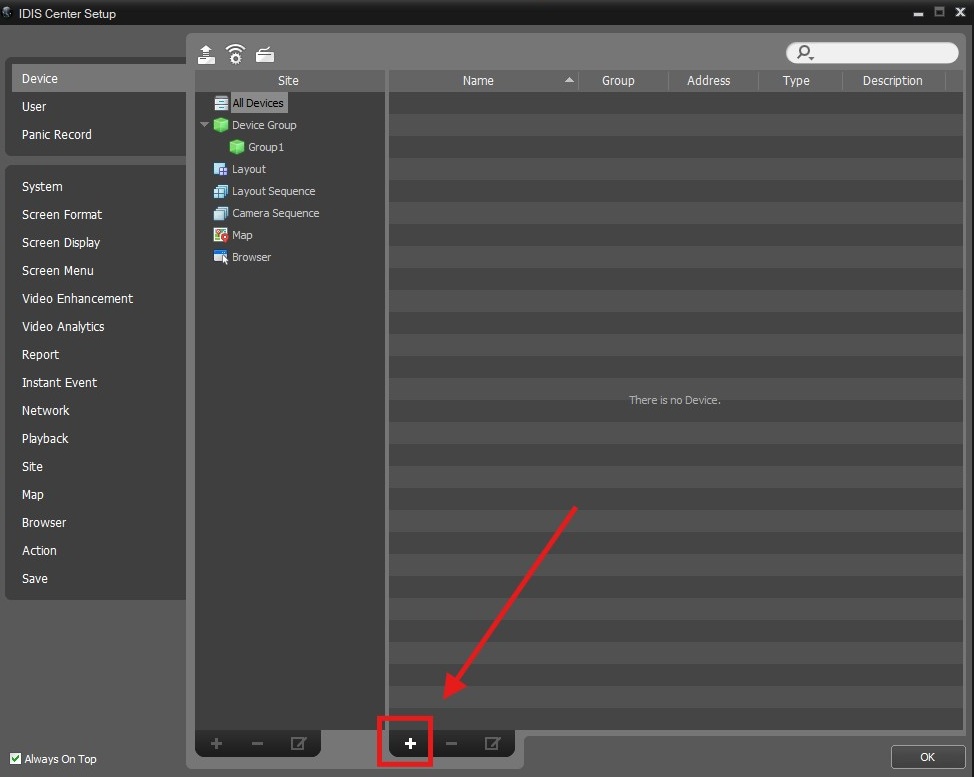Click the add site plus button
This screenshot has height=777, width=974.
click(x=216, y=744)
